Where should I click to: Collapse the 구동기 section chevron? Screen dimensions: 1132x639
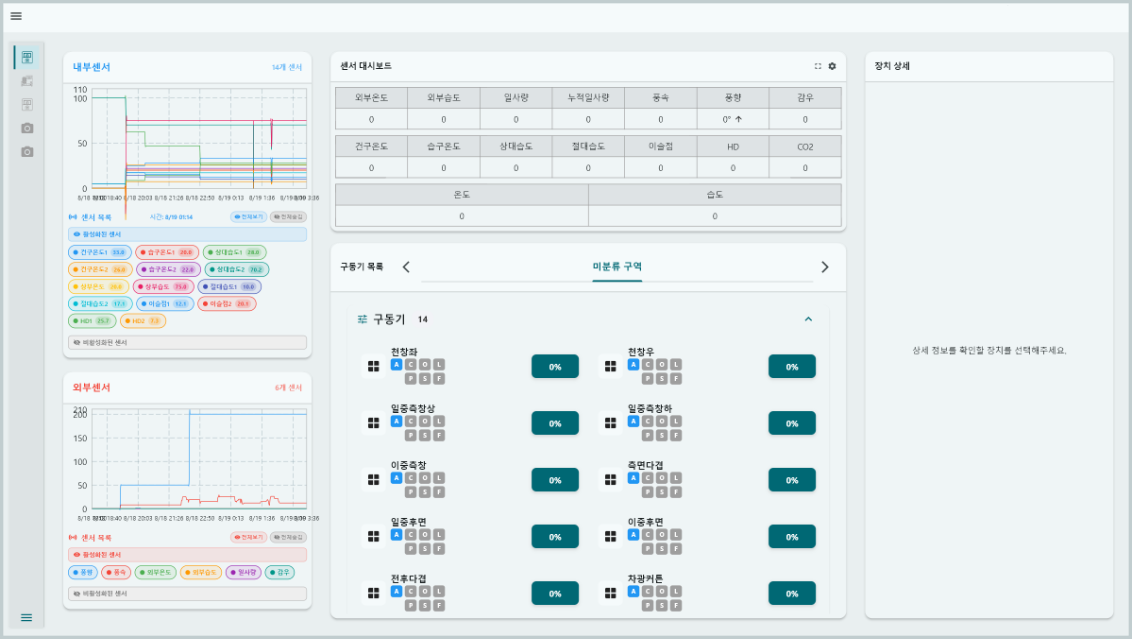pos(808,319)
